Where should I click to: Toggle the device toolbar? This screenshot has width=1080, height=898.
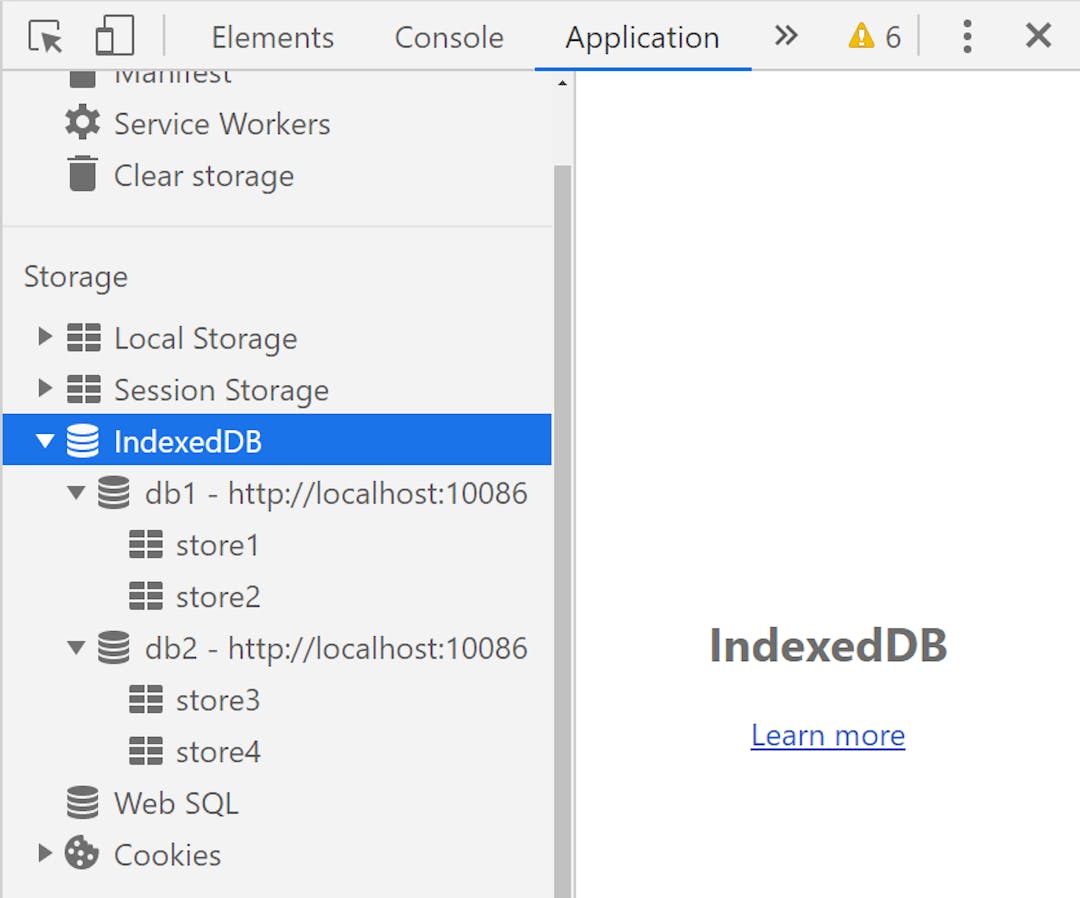[113, 36]
